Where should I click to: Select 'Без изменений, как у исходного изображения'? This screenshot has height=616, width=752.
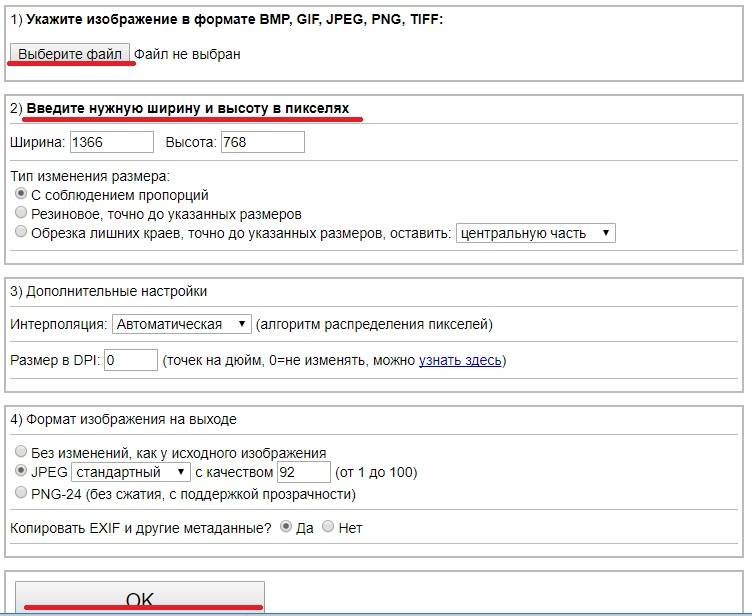[21, 452]
